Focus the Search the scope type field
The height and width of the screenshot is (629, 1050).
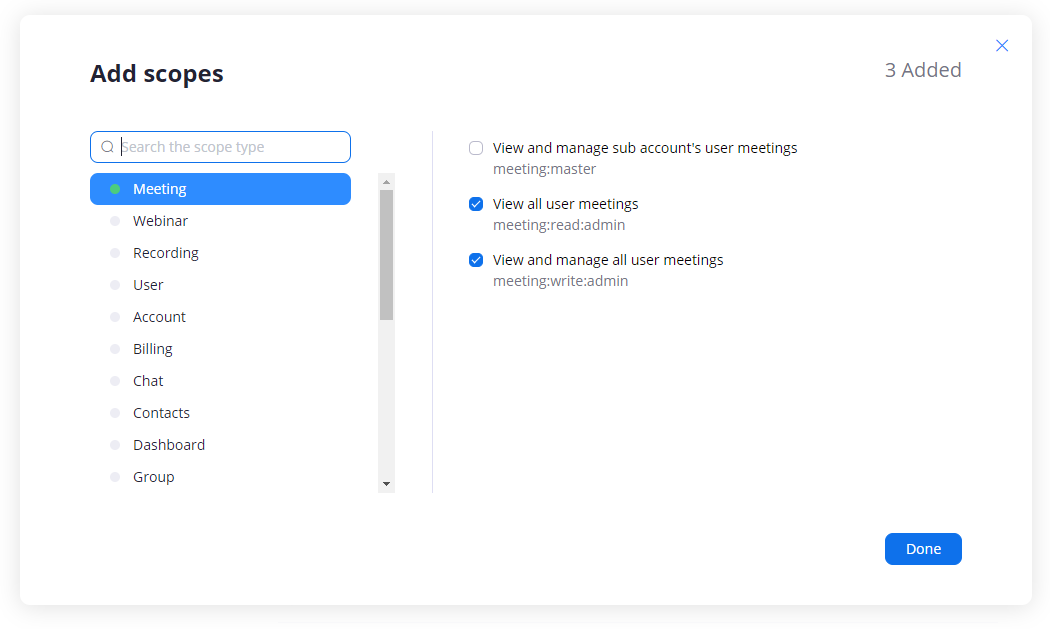tap(220, 147)
